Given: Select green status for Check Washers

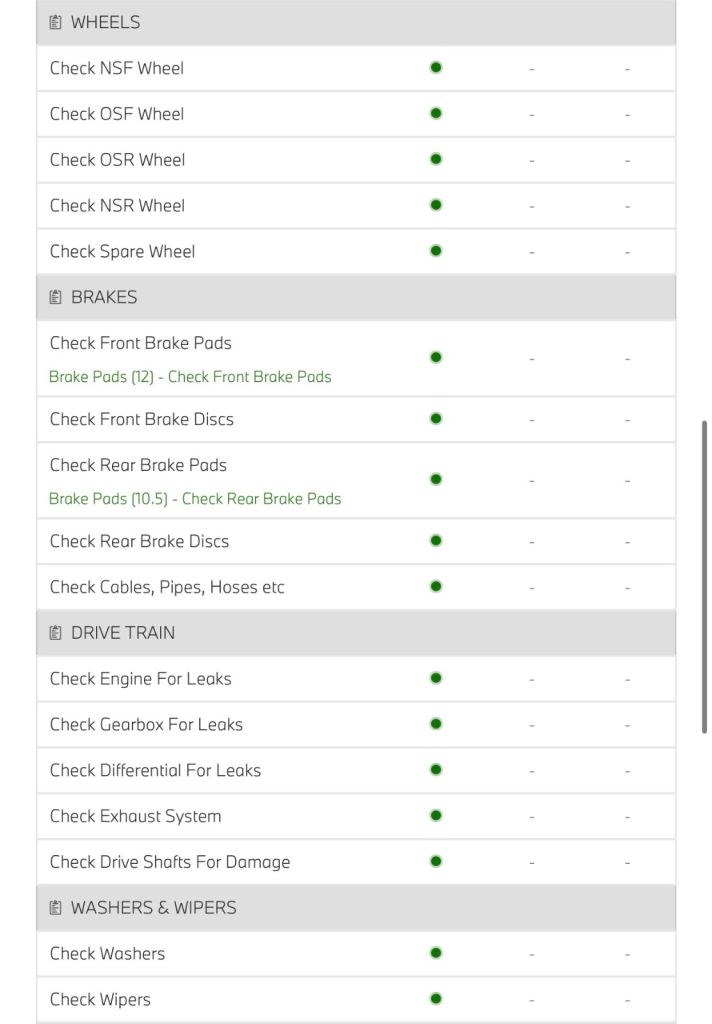Looking at the screenshot, I should 436,953.
